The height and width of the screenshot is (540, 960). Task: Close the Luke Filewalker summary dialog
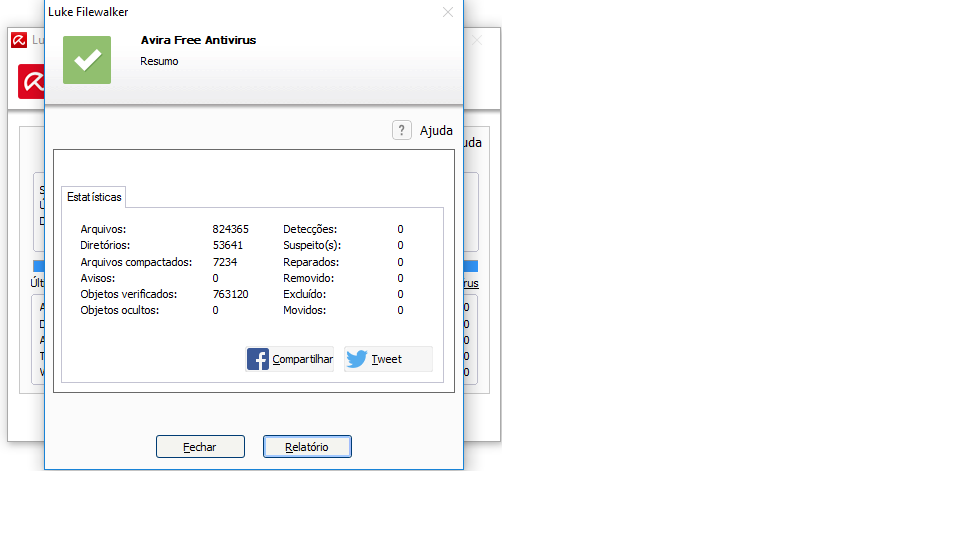click(448, 12)
